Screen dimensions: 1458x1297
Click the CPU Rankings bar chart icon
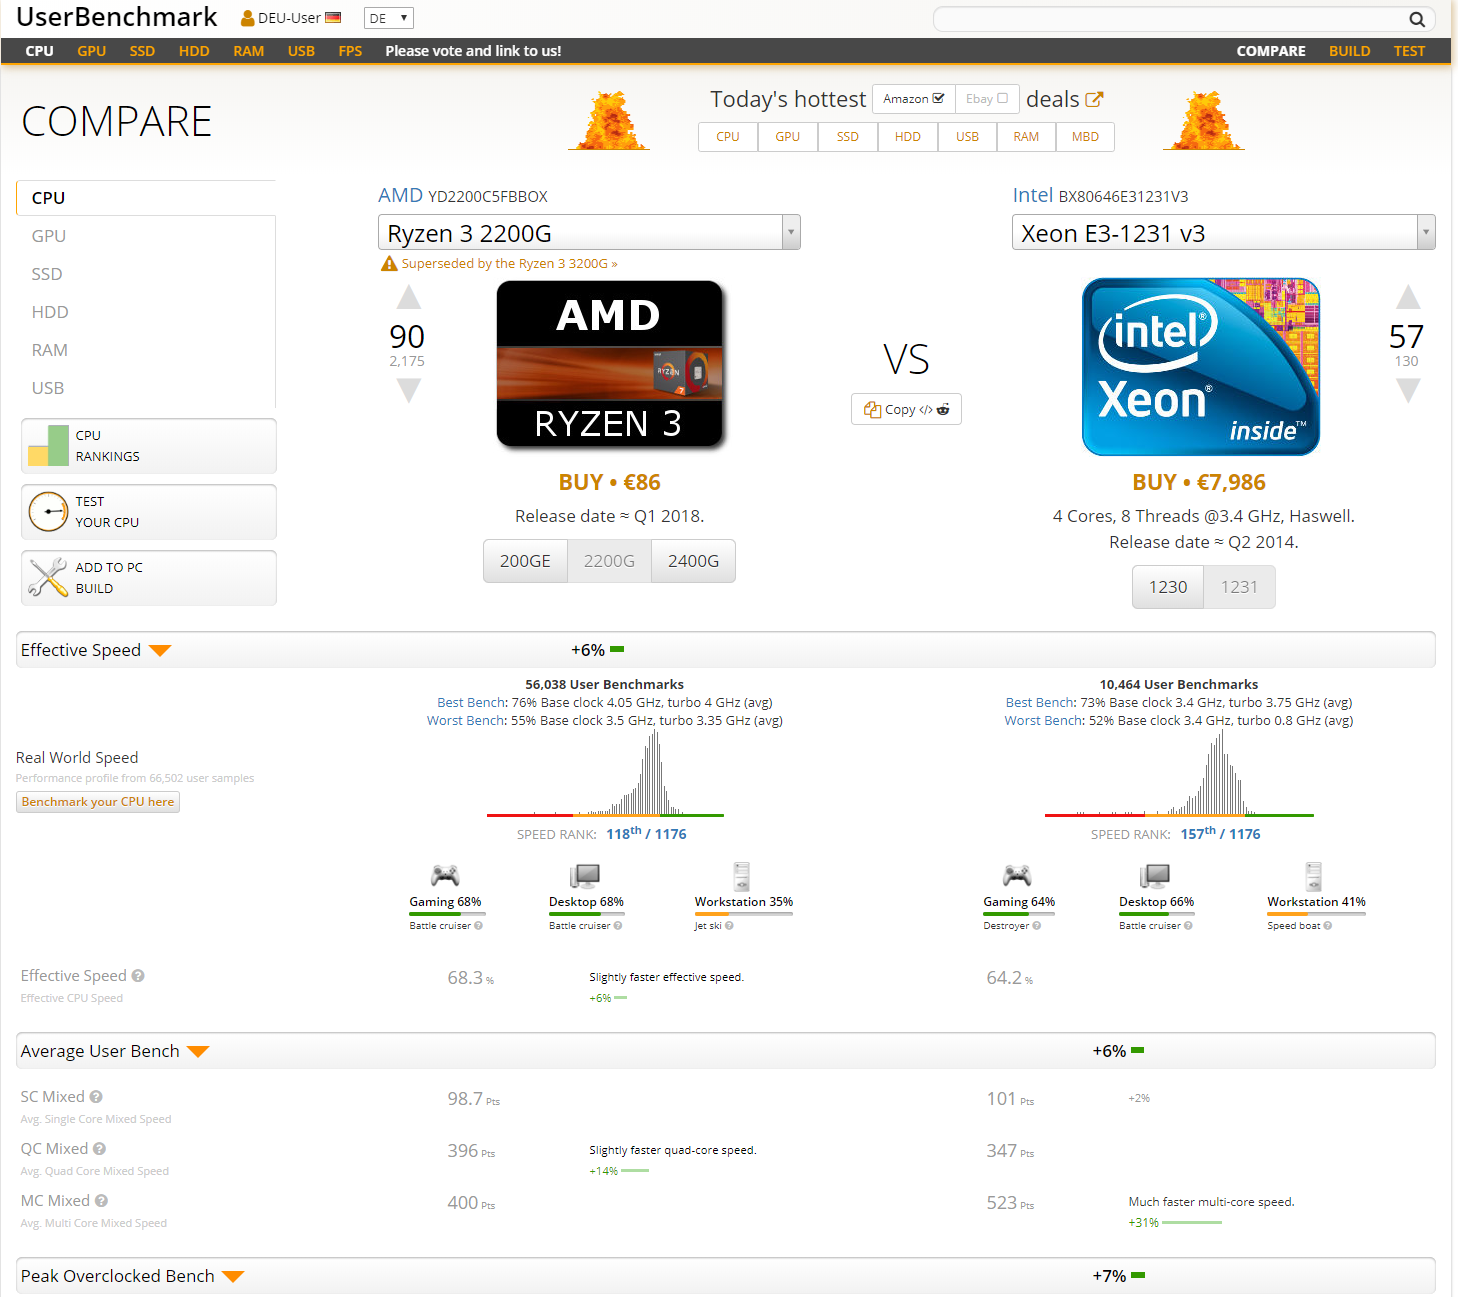(48, 446)
